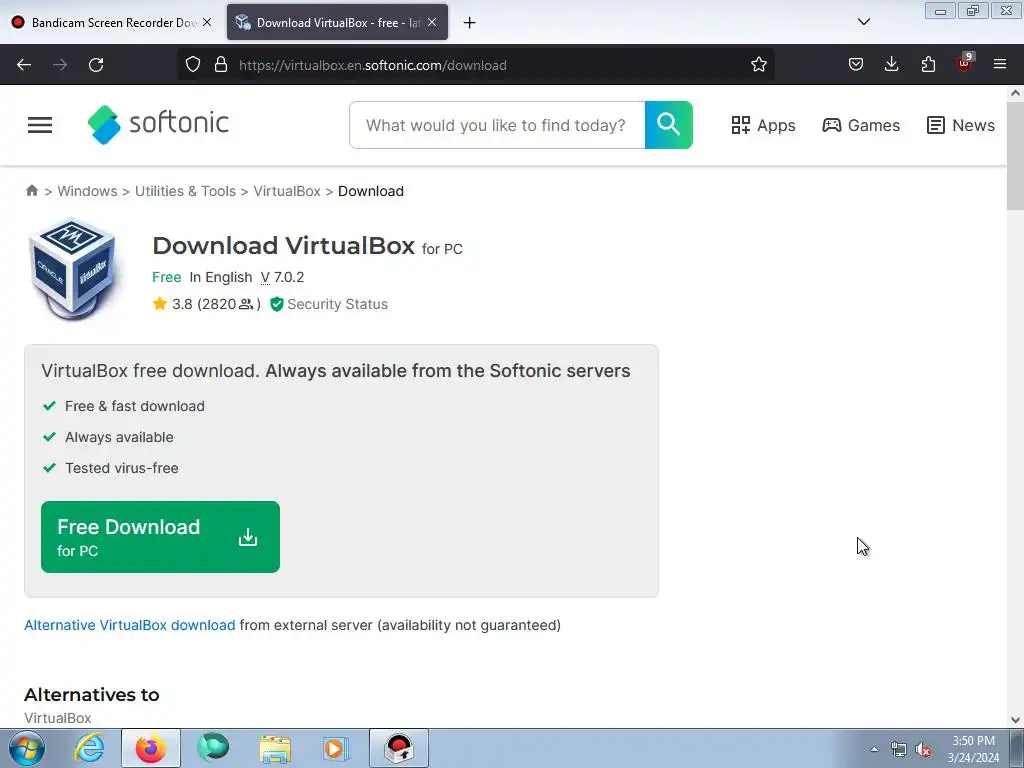The height and width of the screenshot is (768, 1024).
Task: Click the 'Free & fast download' text
Action: (x=135, y=406)
